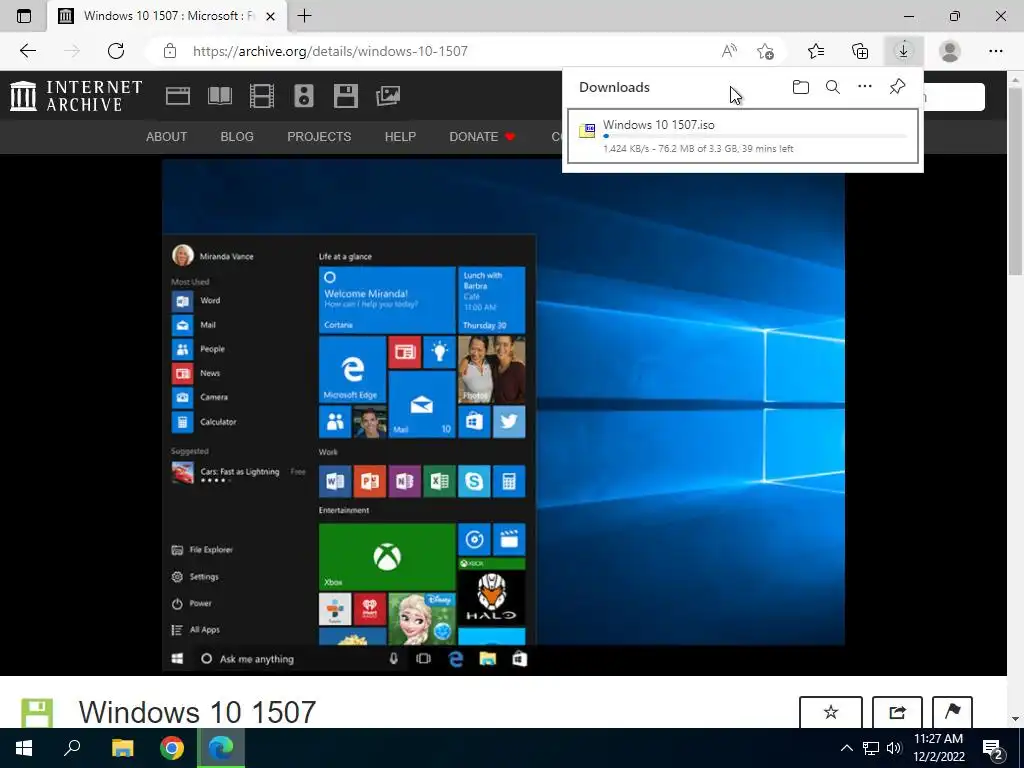Viewport: 1024px width, 768px height.
Task: Open the network status tray icon
Action: pos(871,748)
